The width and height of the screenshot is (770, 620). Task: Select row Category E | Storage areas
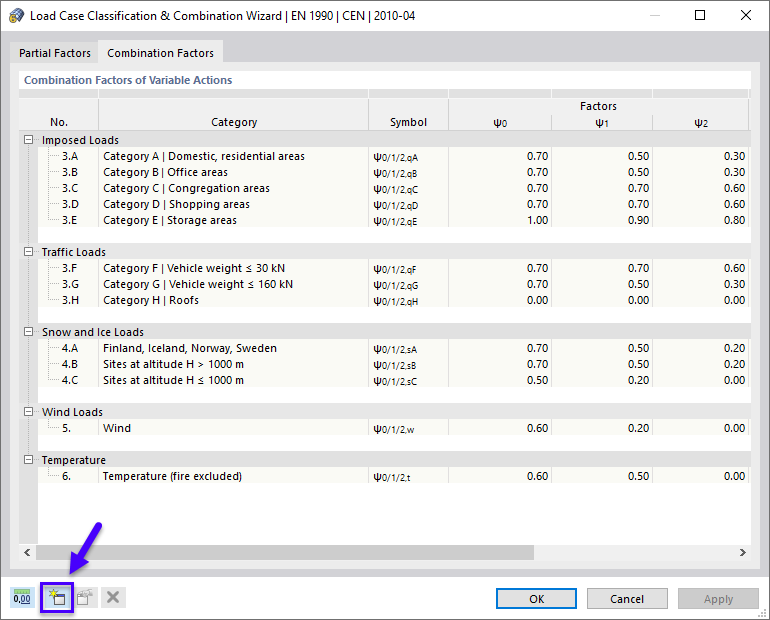(394, 220)
